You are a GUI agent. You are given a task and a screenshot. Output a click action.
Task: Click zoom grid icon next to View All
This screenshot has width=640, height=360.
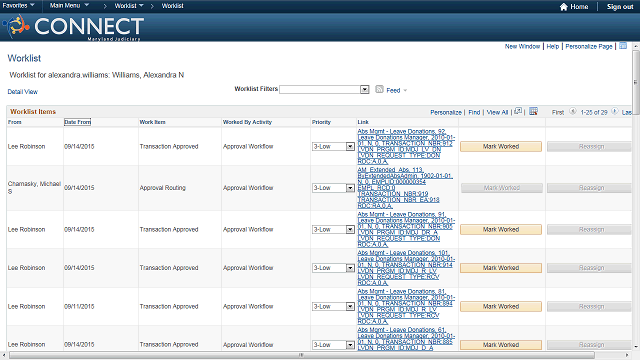518,111
